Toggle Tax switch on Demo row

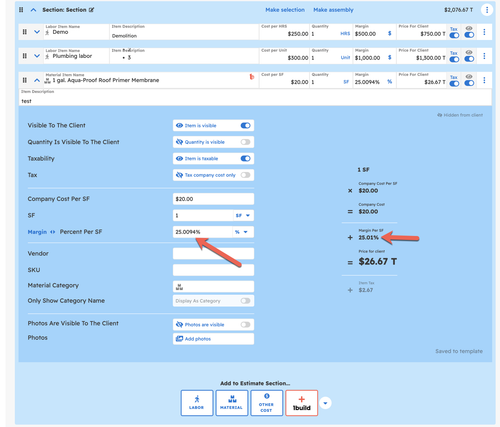point(454,35)
